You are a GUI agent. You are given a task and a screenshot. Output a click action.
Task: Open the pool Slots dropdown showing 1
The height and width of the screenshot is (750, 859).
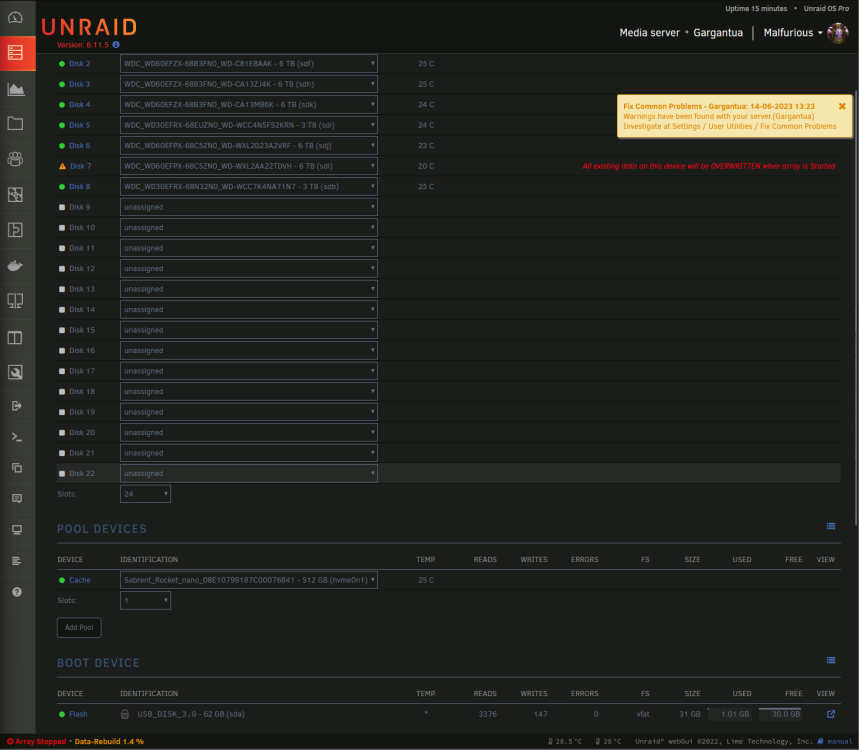point(145,600)
